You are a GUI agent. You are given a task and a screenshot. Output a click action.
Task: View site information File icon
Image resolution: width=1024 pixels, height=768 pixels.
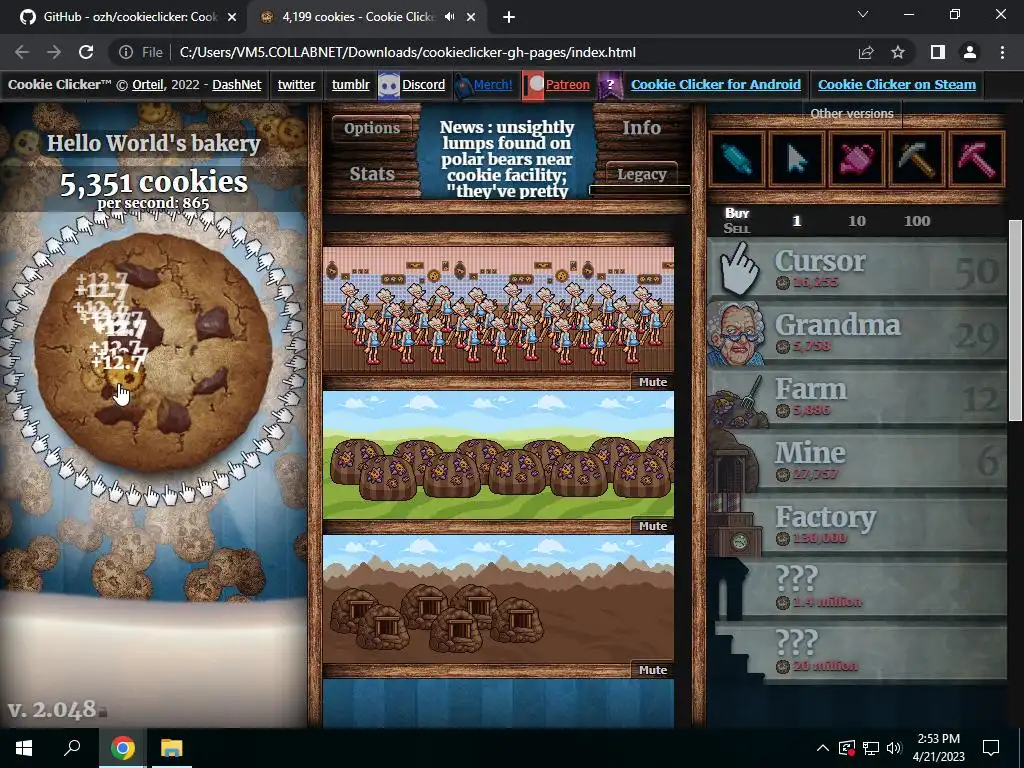pos(140,52)
